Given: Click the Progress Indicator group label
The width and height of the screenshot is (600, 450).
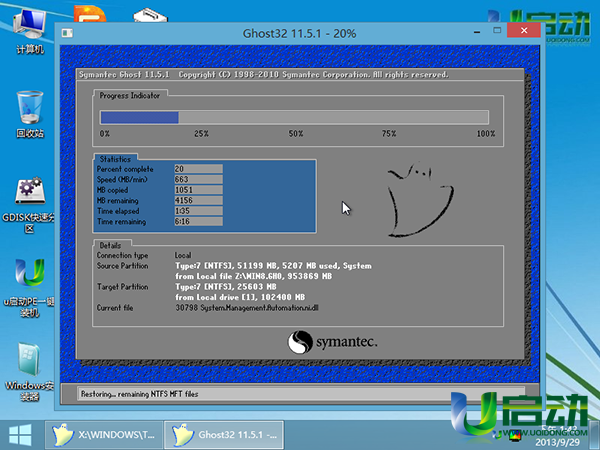Looking at the screenshot, I should click(129, 96).
